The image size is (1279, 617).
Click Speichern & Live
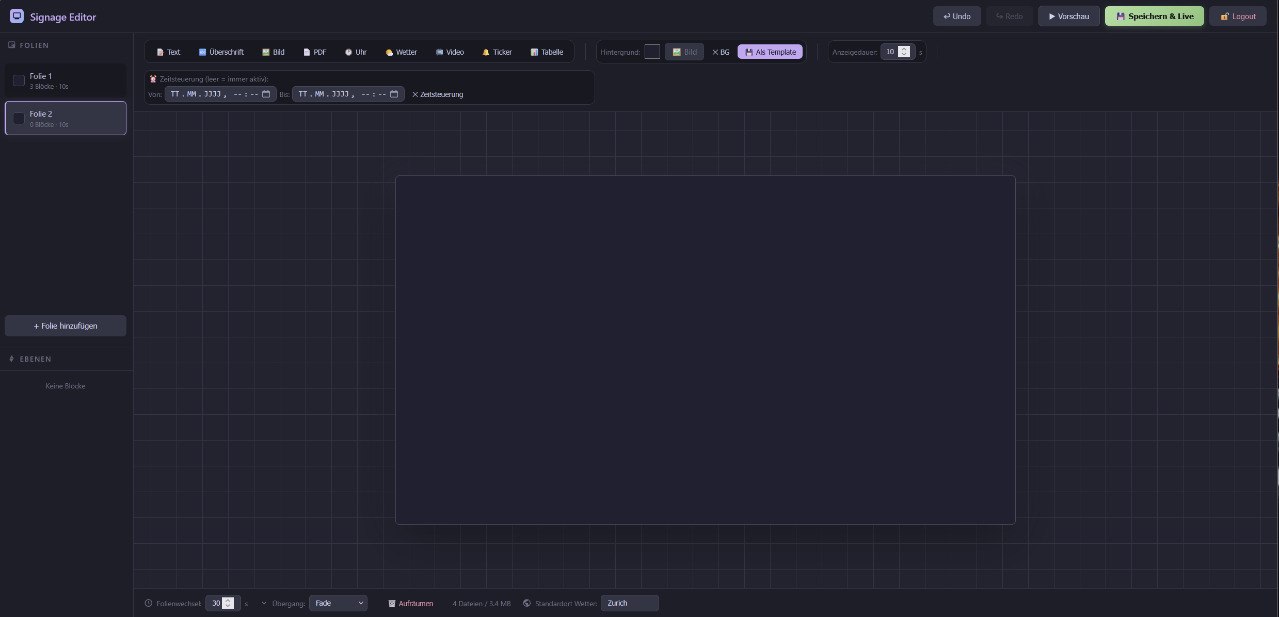1154,16
